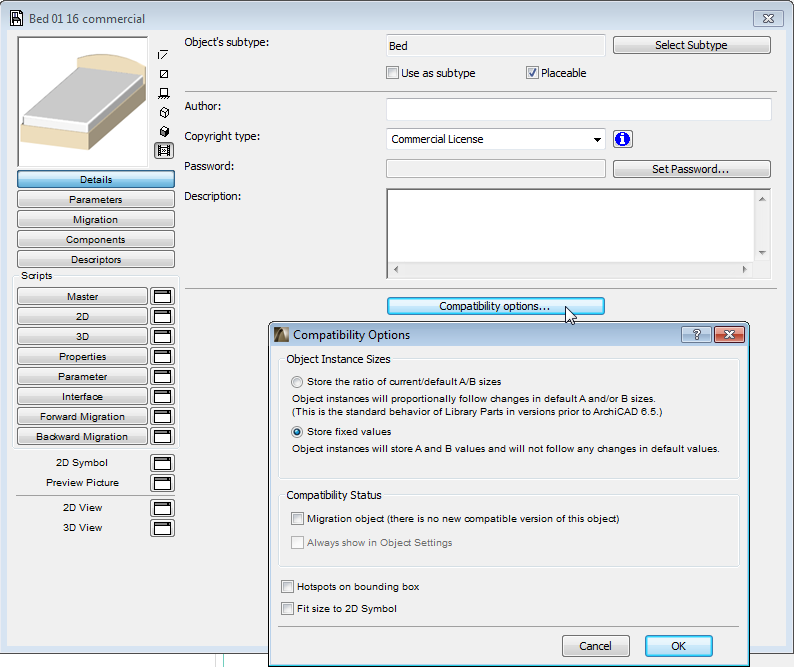Click the 2D Symbol label
The width and height of the screenshot is (794, 667).
click(82, 463)
